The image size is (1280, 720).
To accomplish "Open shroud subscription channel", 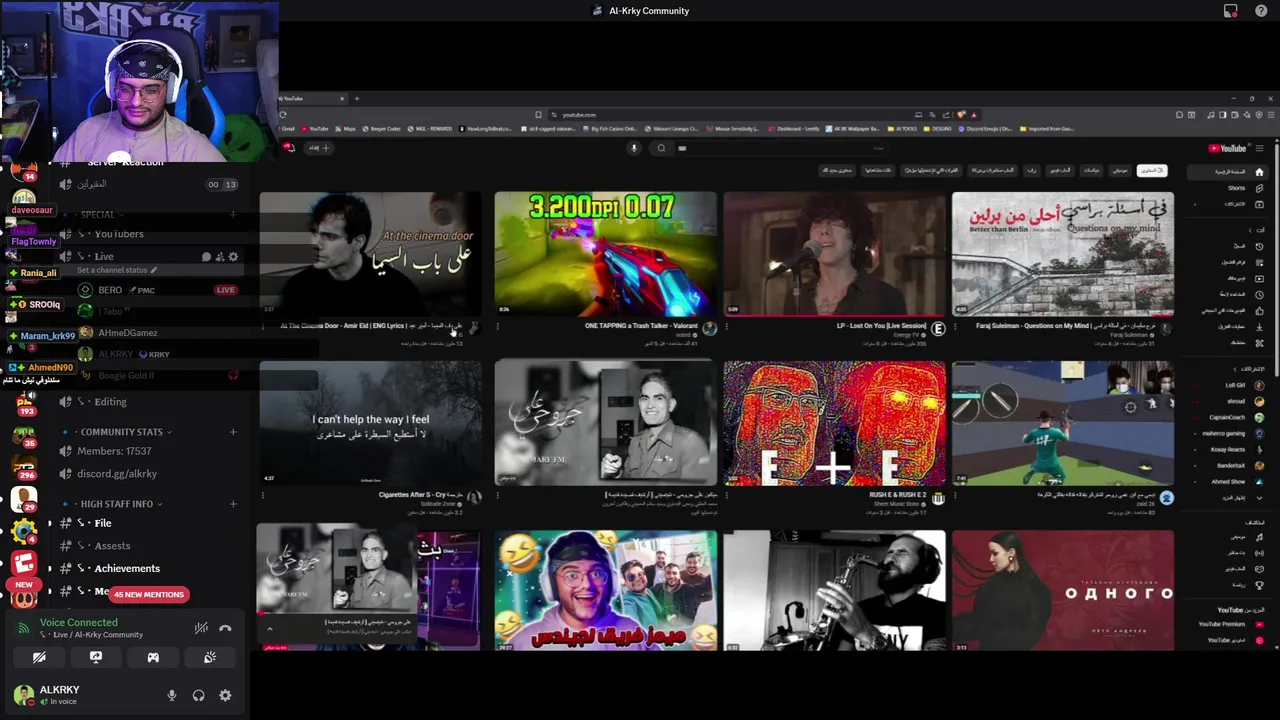I will tap(1230, 401).
